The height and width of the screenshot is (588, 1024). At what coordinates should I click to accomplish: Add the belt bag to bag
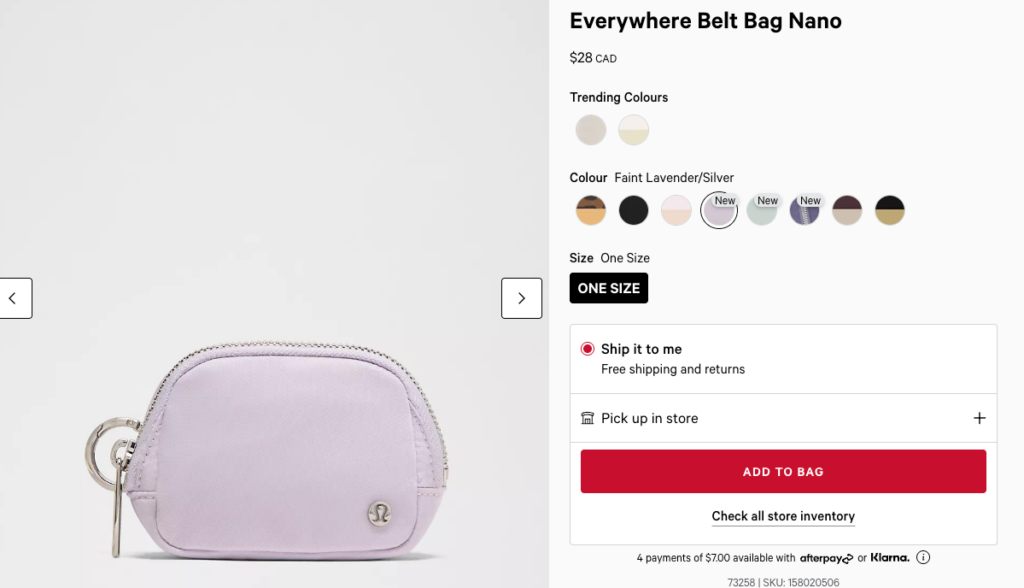point(783,471)
